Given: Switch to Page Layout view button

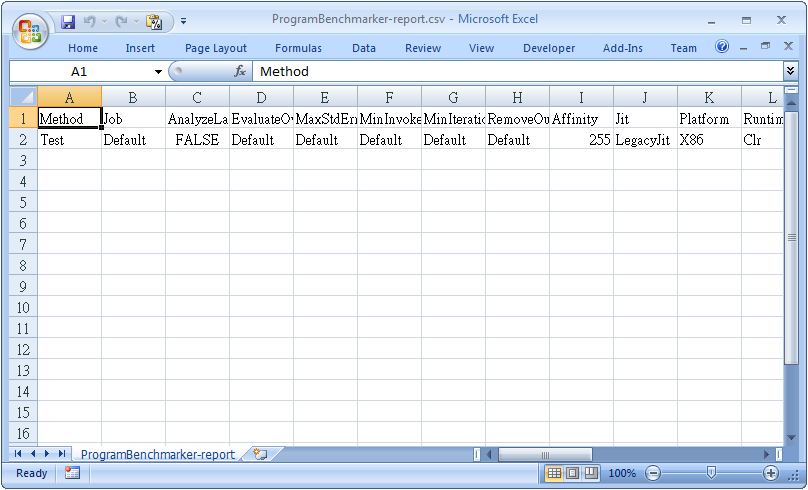Looking at the screenshot, I should coord(573,473).
